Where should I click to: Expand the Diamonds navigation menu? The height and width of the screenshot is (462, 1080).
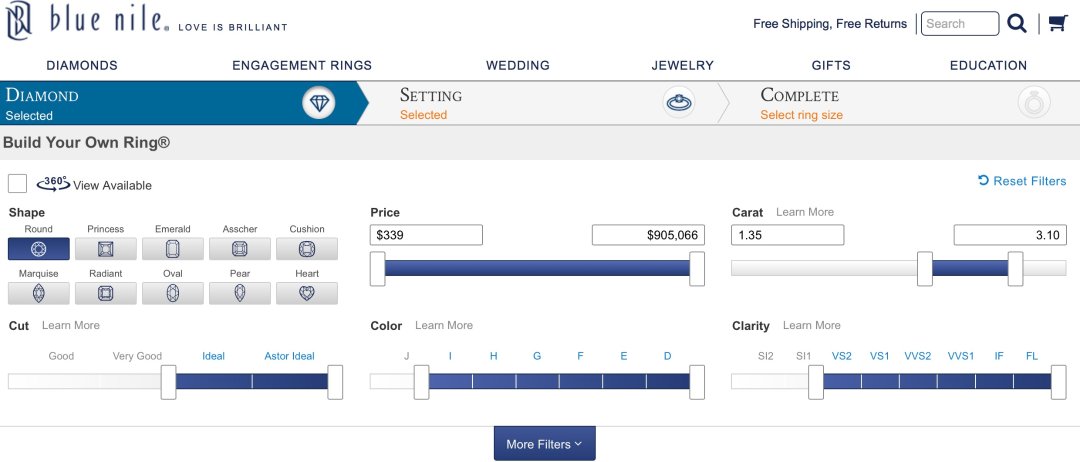tap(82, 65)
